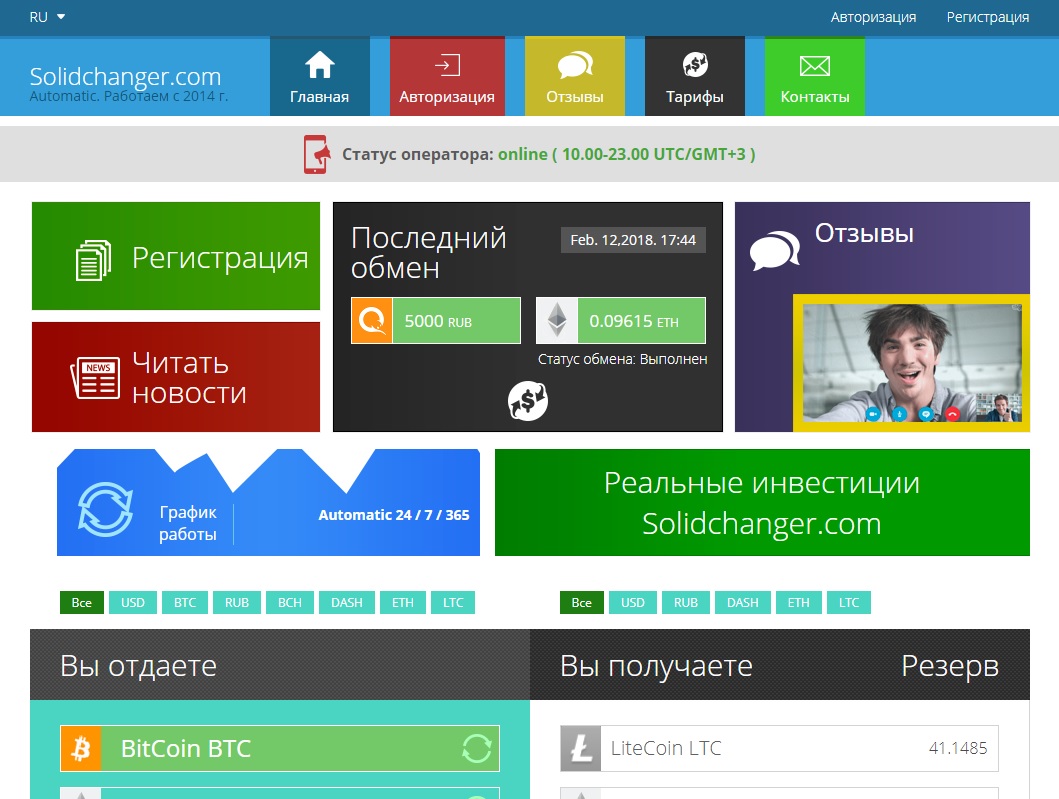Open the Авторизация red menu label

tap(446, 97)
